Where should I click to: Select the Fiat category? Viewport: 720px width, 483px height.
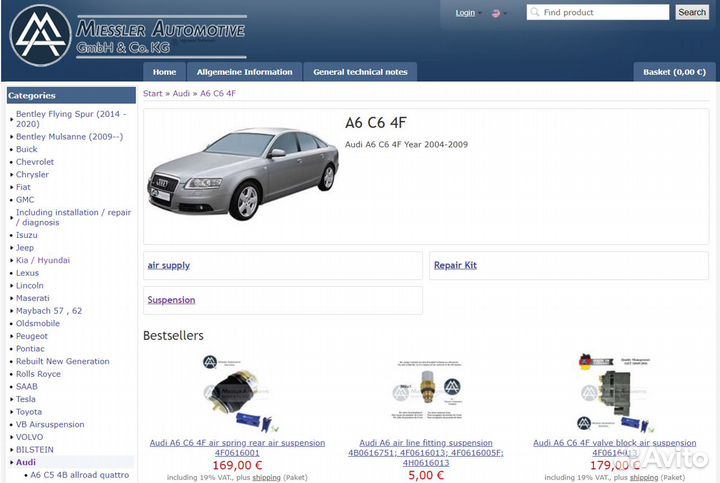point(23,187)
